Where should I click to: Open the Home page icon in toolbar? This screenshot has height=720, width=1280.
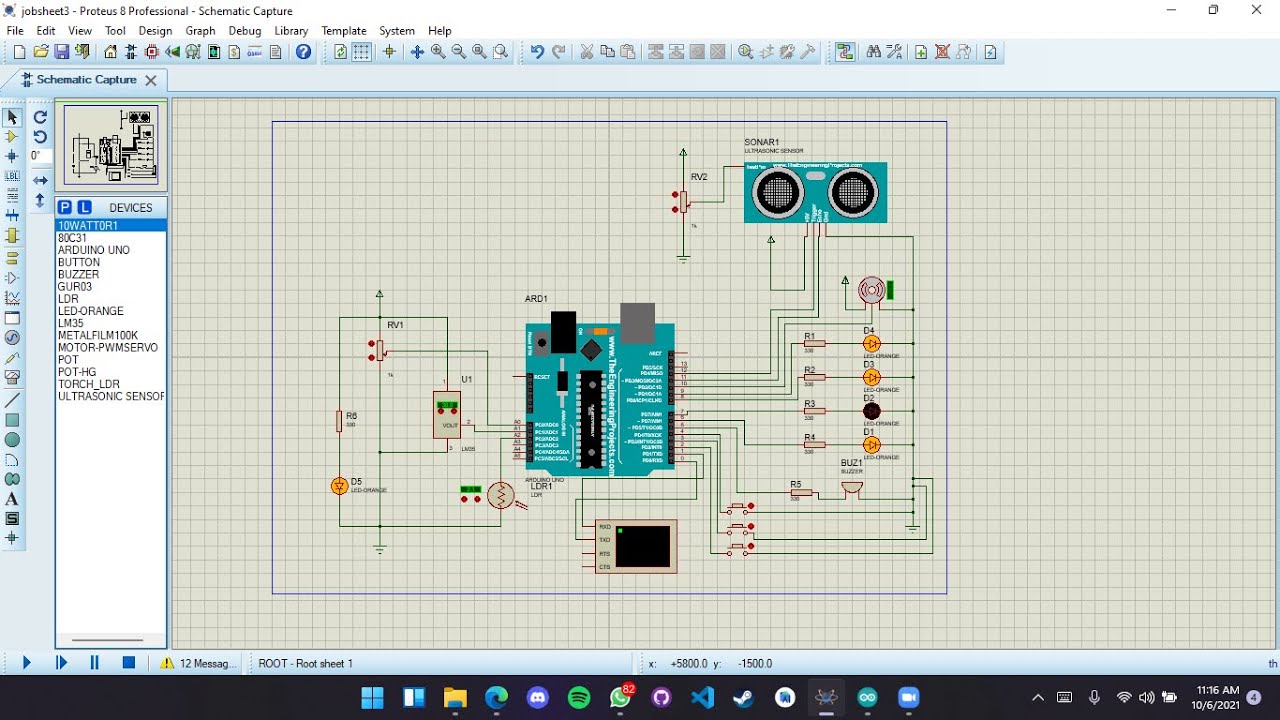[x=111, y=52]
